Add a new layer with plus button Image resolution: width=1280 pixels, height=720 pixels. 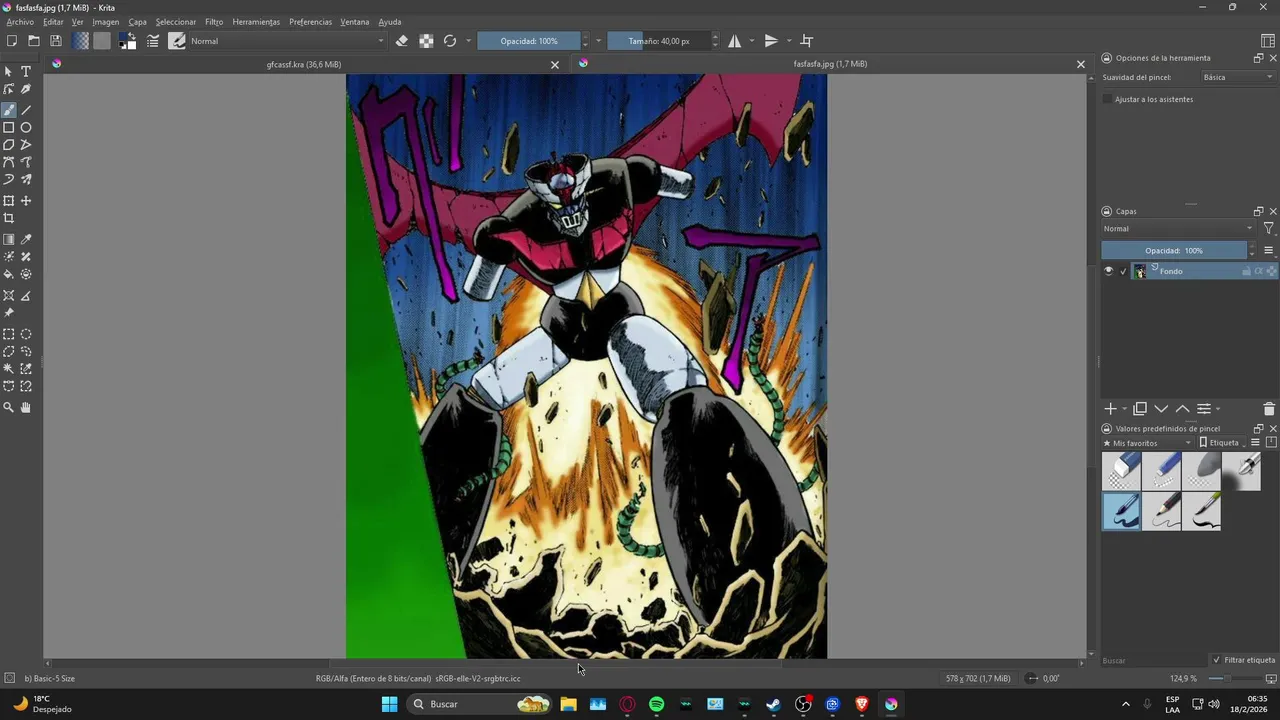[x=1110, y=409]
